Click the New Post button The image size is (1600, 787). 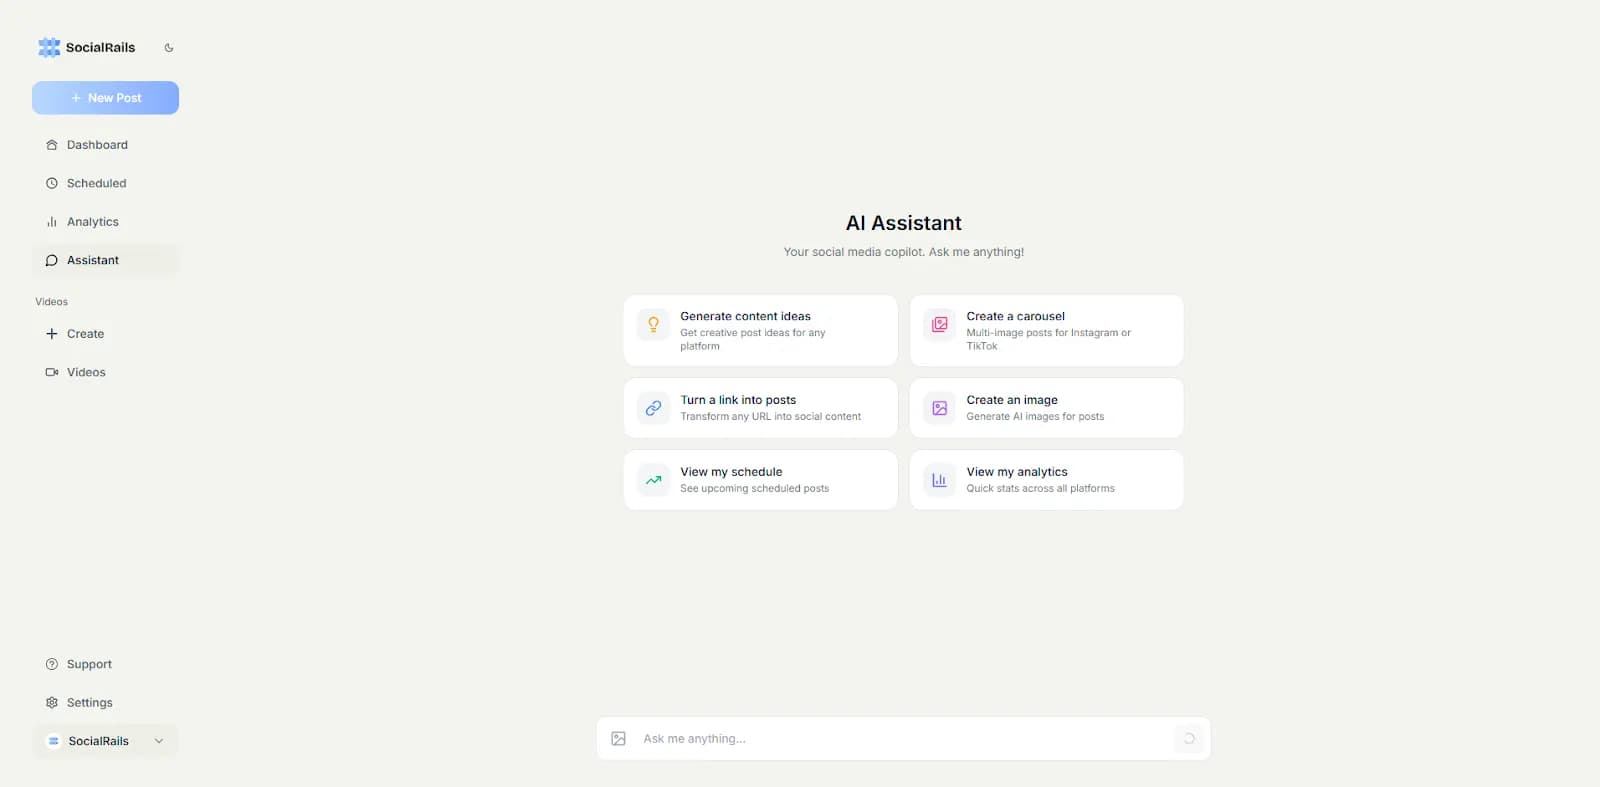[105, 97]
